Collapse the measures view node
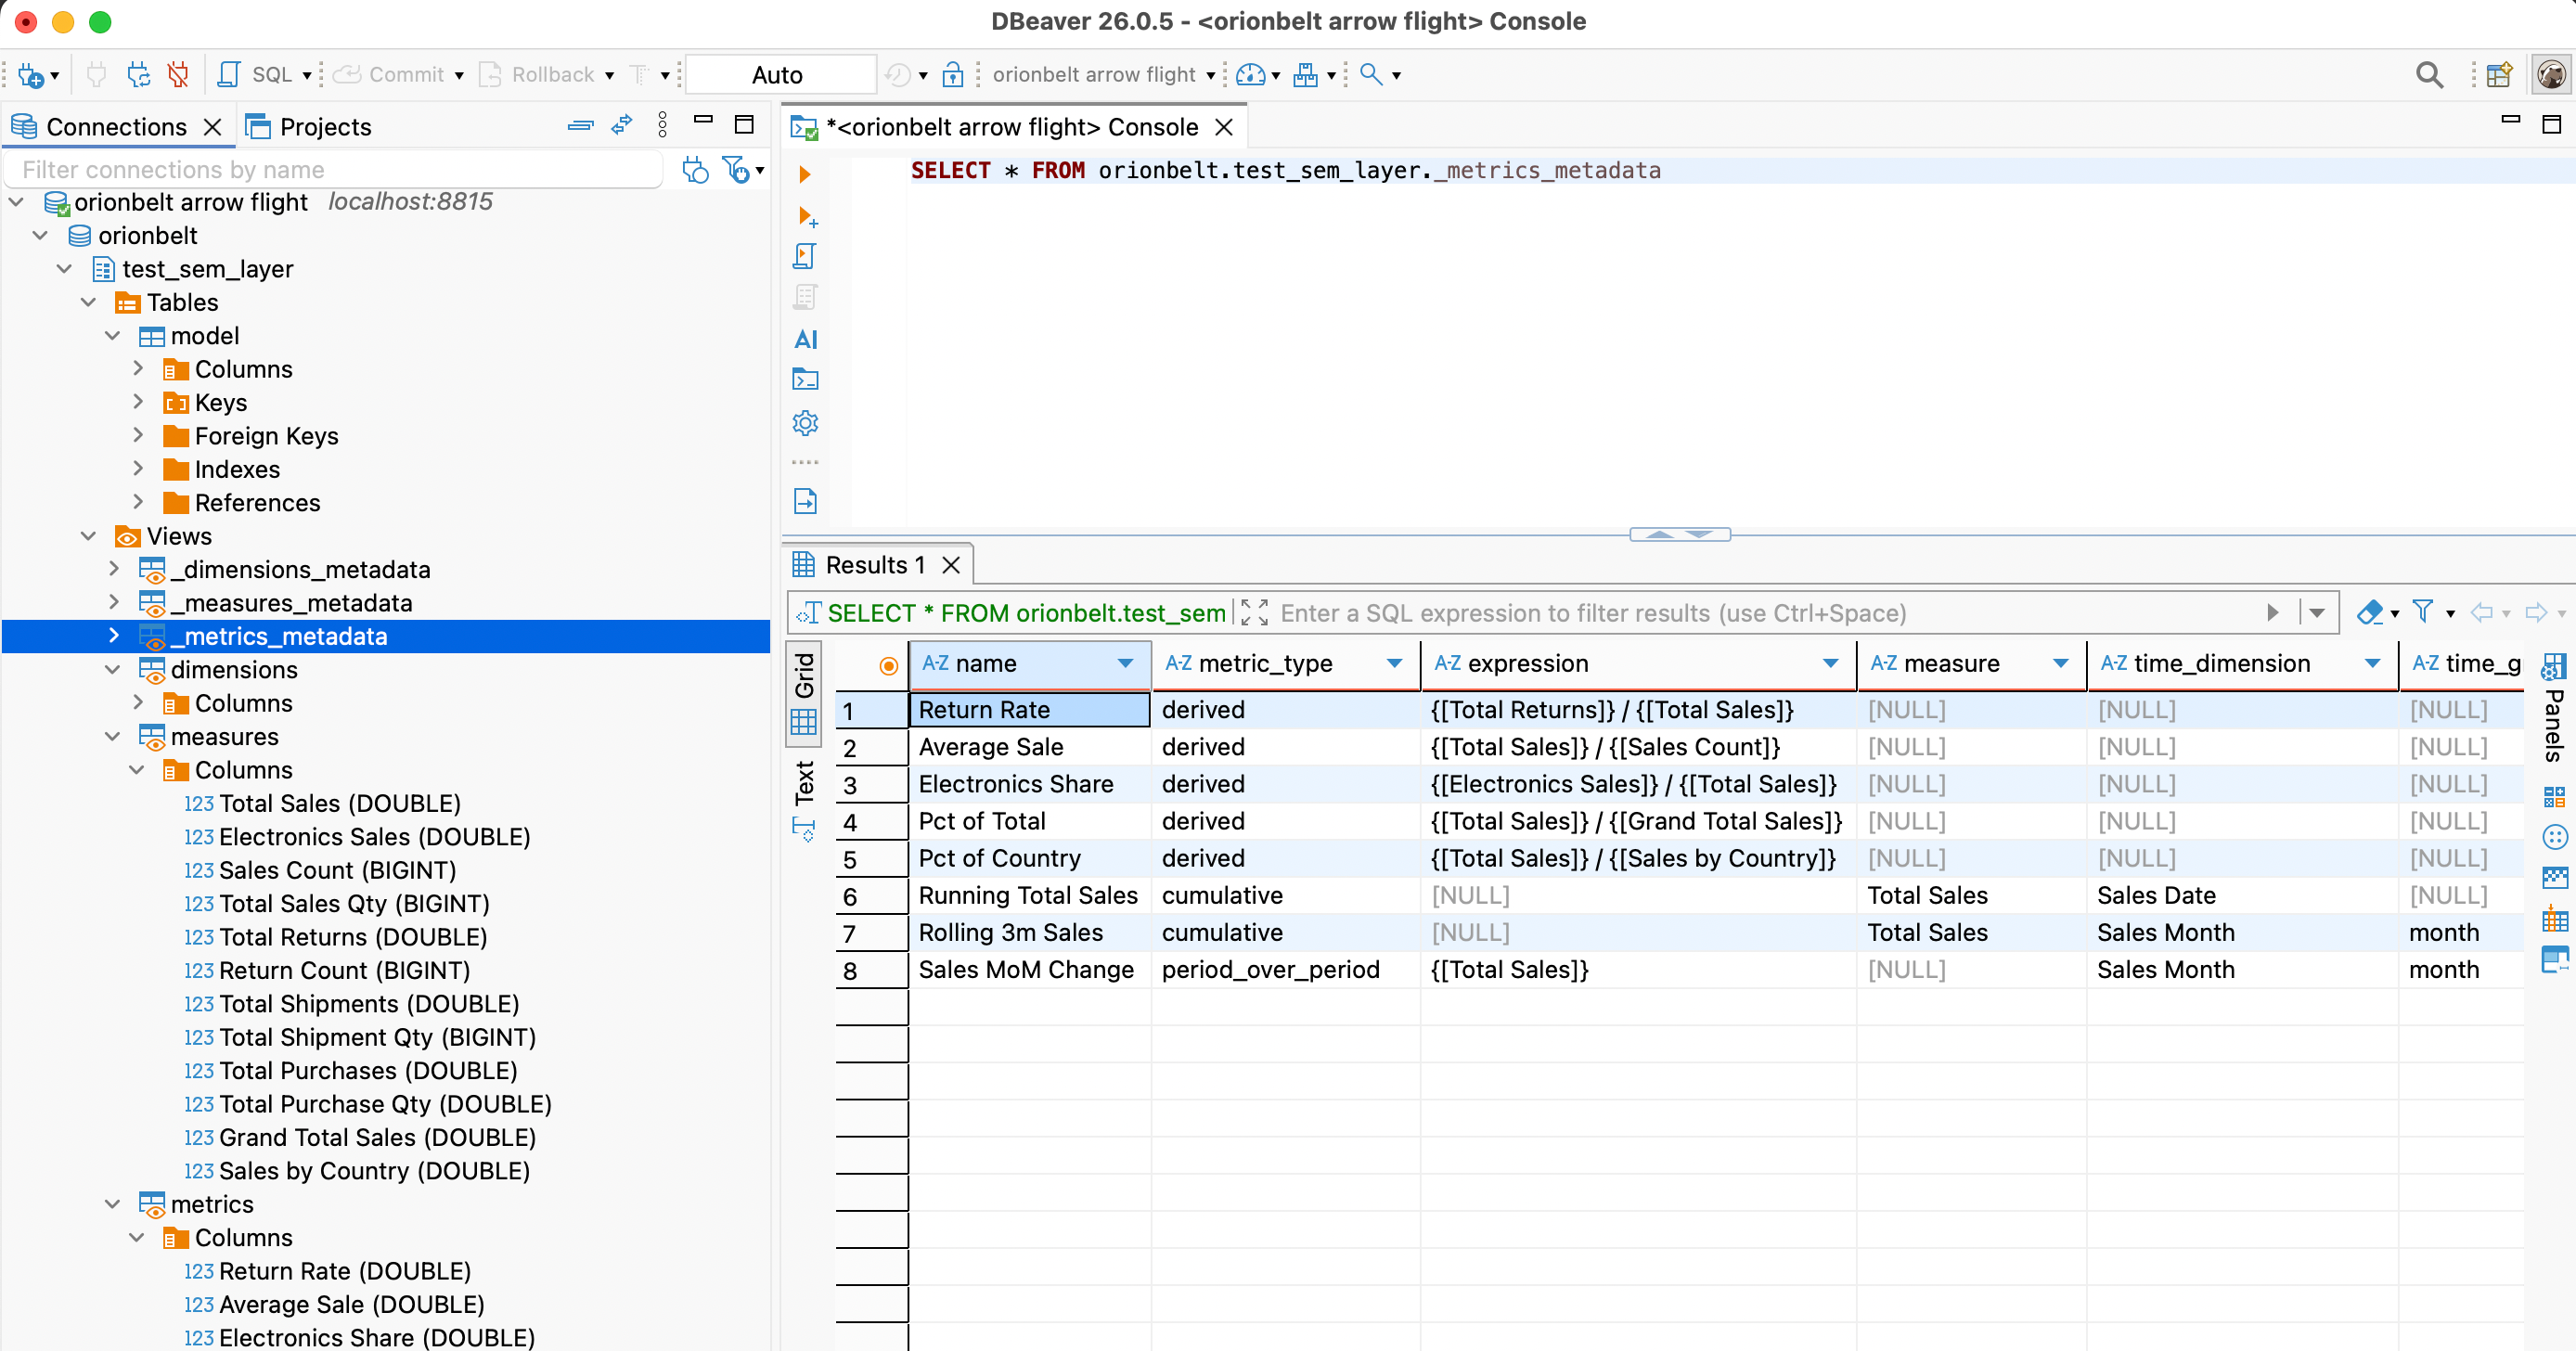Viewport: 2576px width, 1351px height. point(114,737)
